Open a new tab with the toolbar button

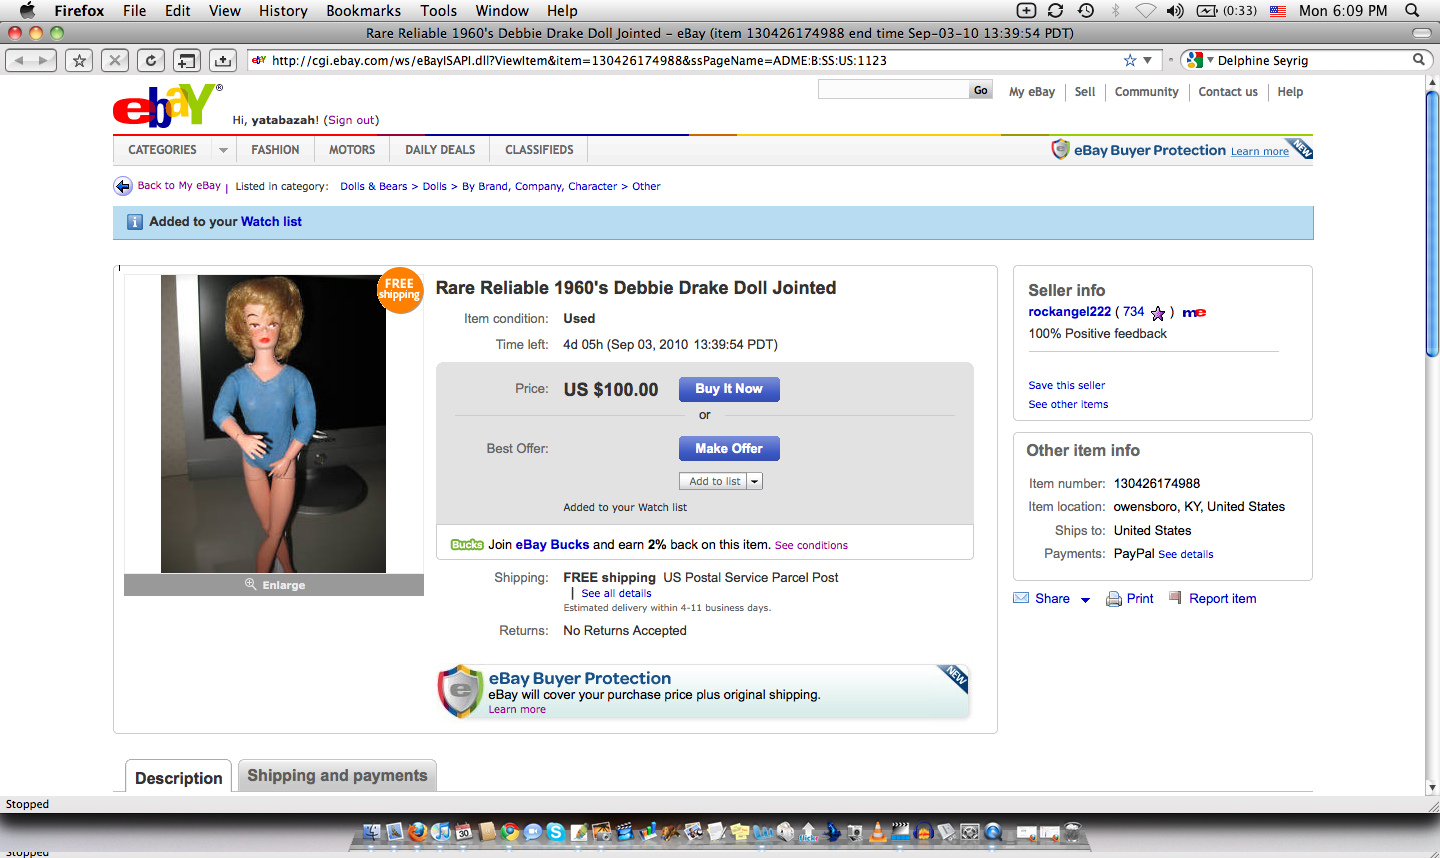[187, 60]
